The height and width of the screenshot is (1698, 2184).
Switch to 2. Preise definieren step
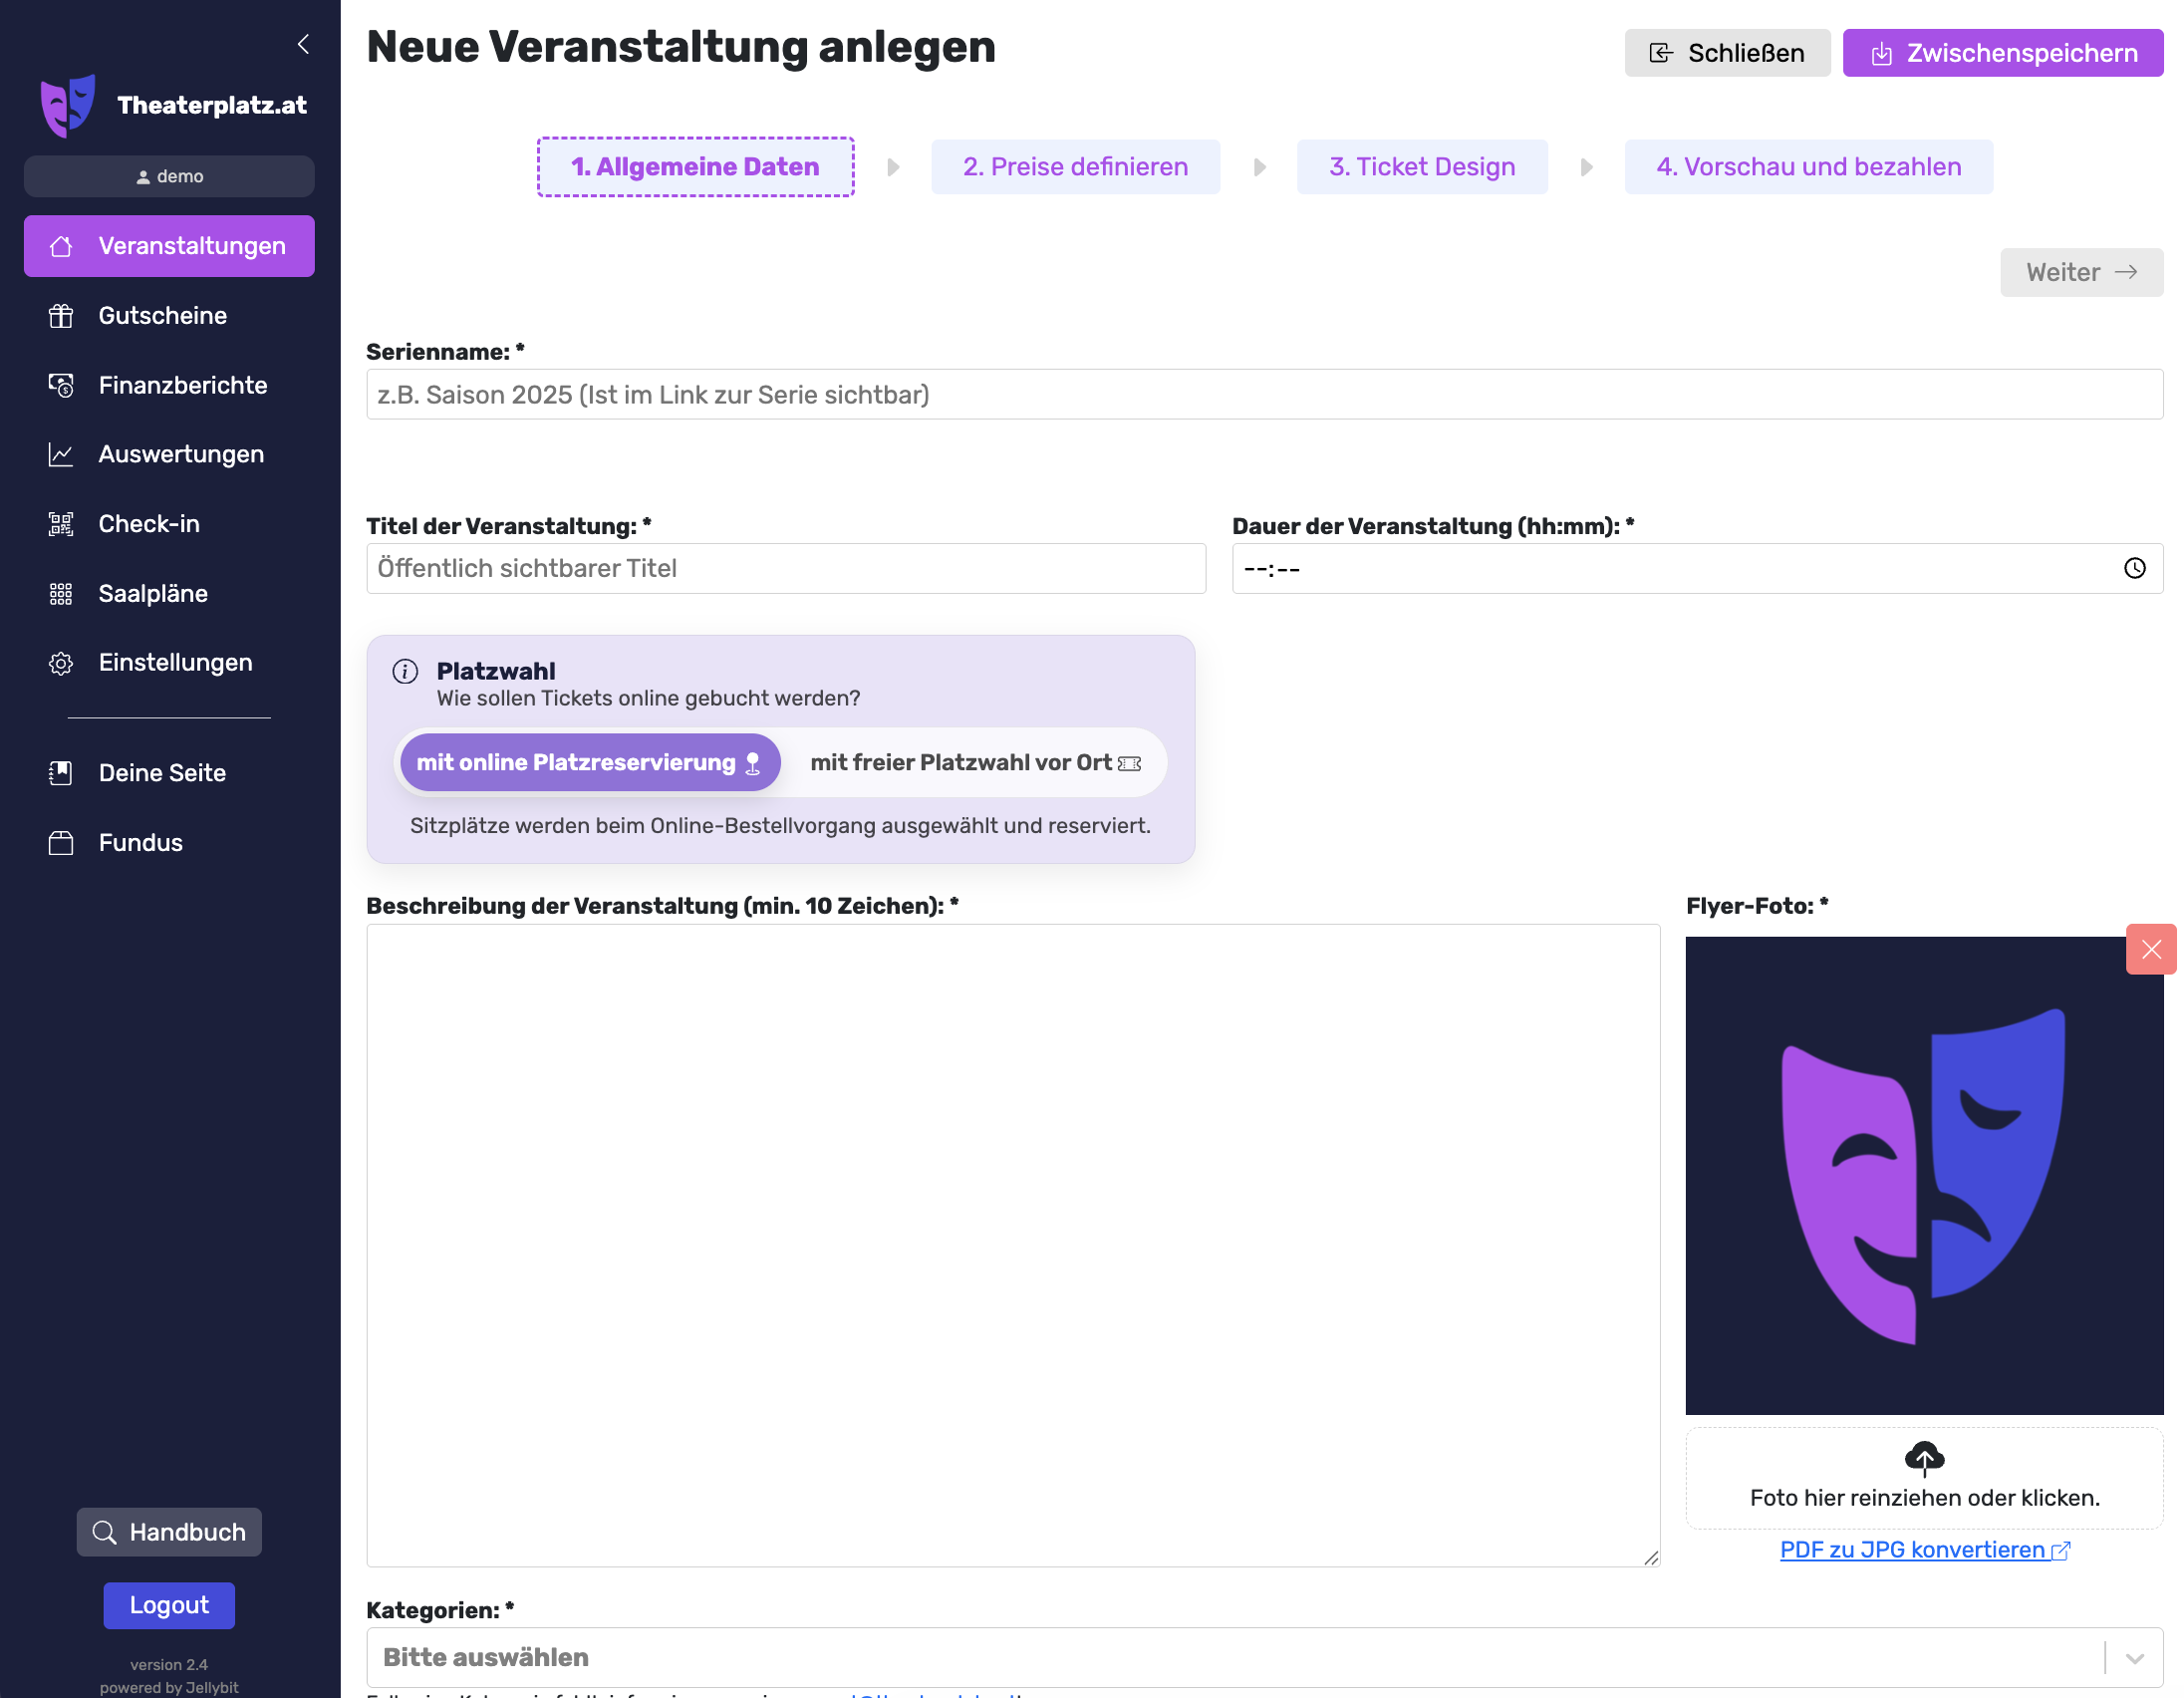(x=1075, y=167)
